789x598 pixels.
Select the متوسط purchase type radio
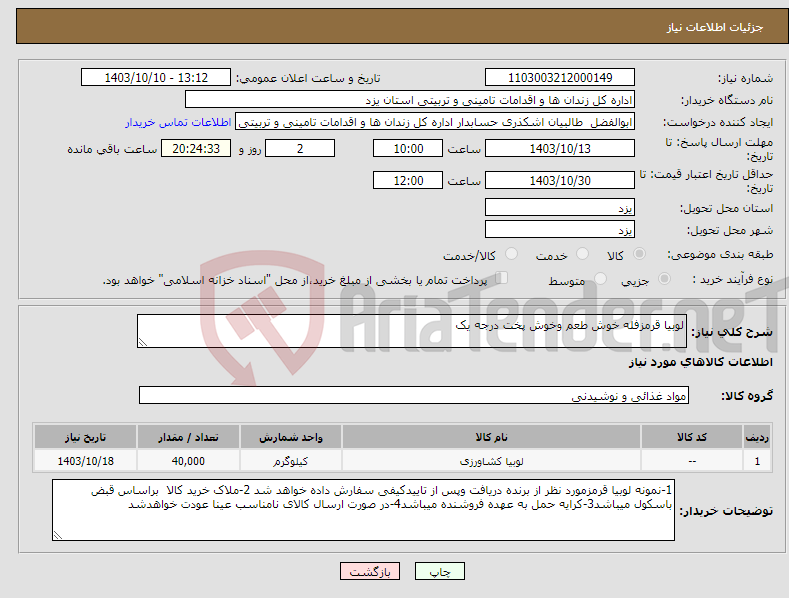coord(600,278)
